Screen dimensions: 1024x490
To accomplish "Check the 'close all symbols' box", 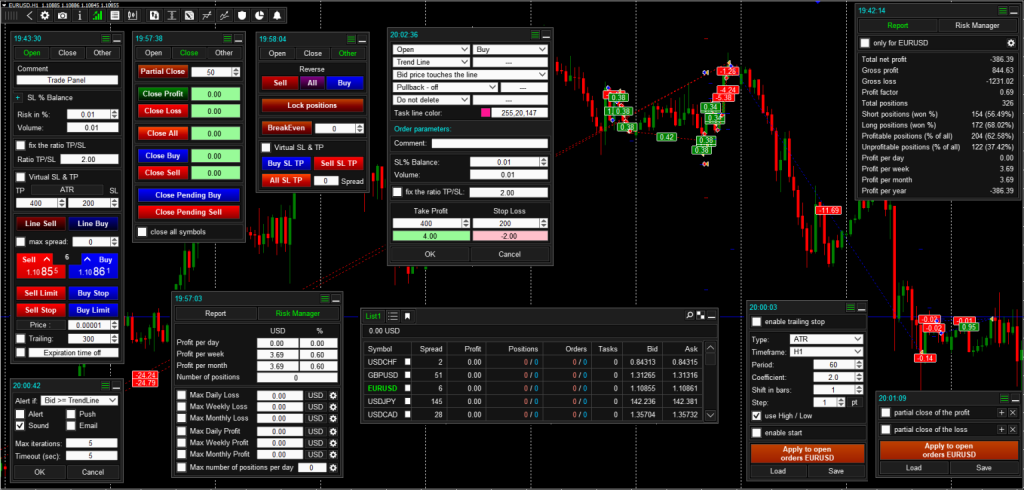I will (x=141, y=231).
